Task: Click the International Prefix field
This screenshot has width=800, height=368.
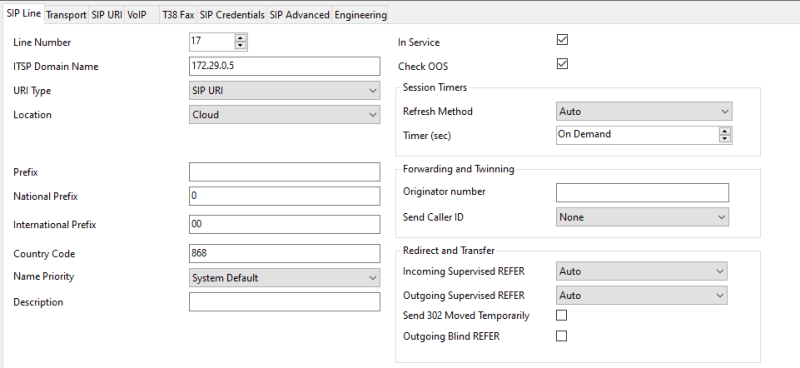Action: click(285, 225)
